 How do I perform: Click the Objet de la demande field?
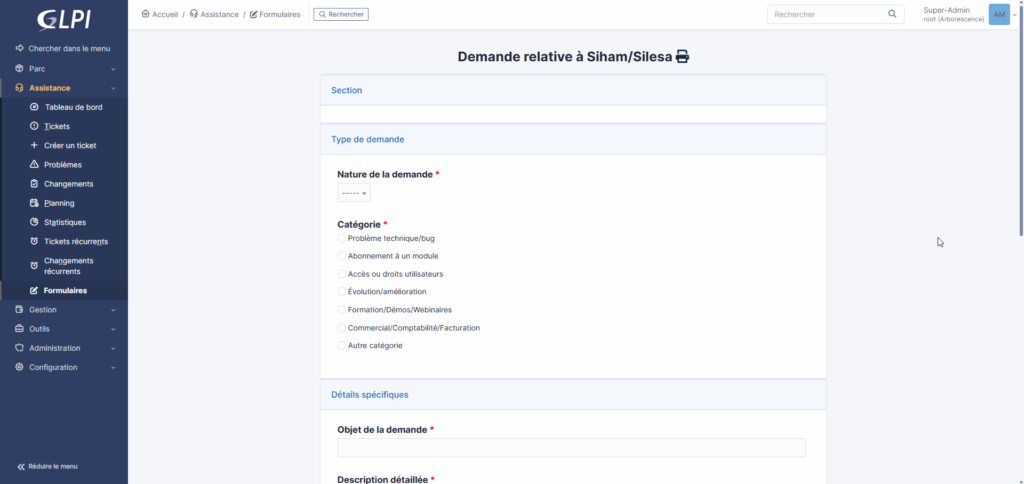tap(571, 448)
